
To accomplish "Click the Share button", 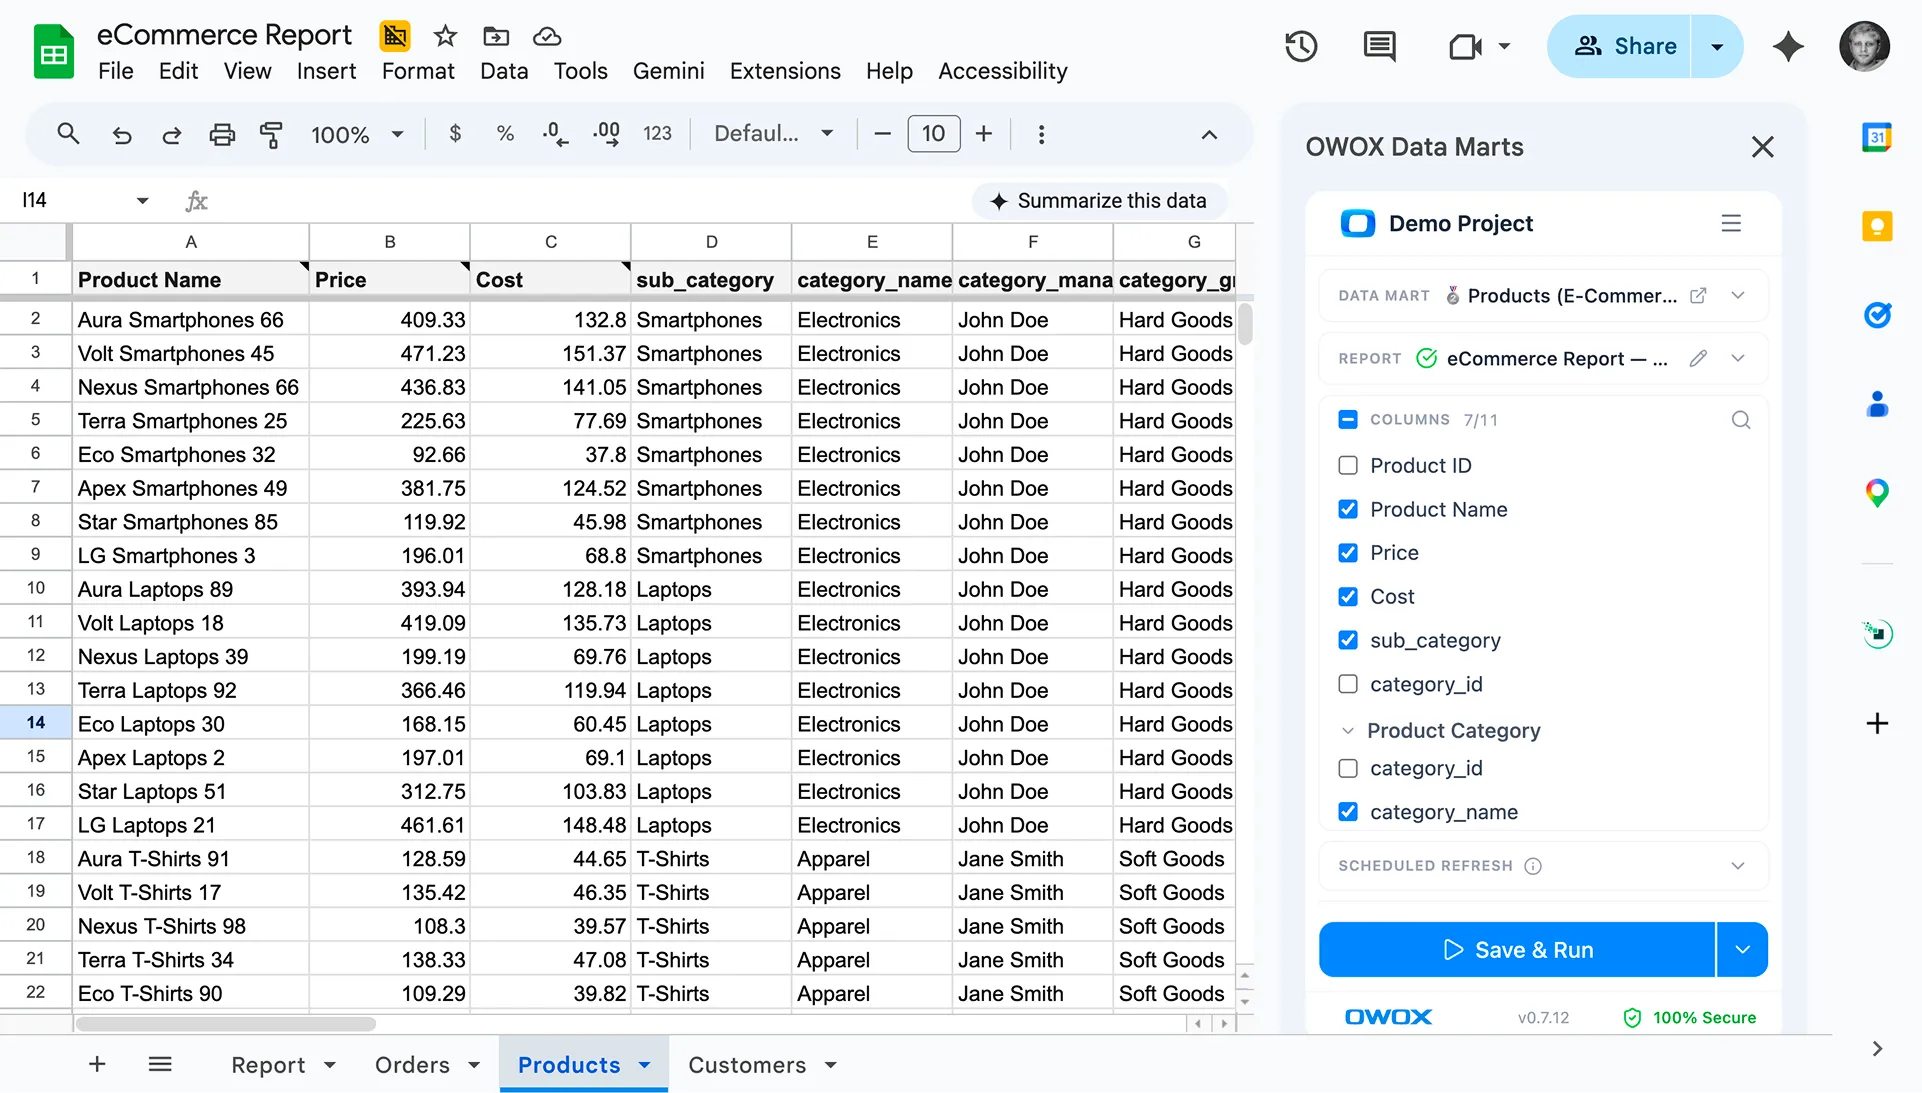I will click(x=1620, y=46).
